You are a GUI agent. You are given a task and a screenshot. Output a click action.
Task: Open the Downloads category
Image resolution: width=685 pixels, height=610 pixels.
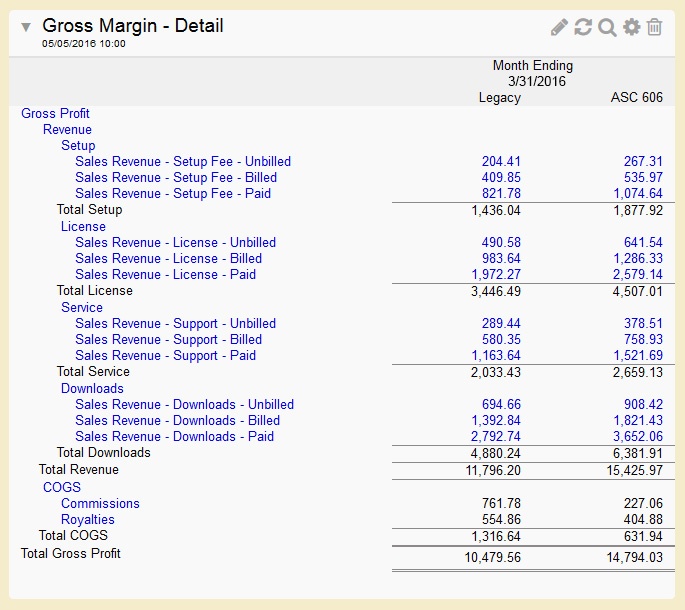[x=92, y=388]
